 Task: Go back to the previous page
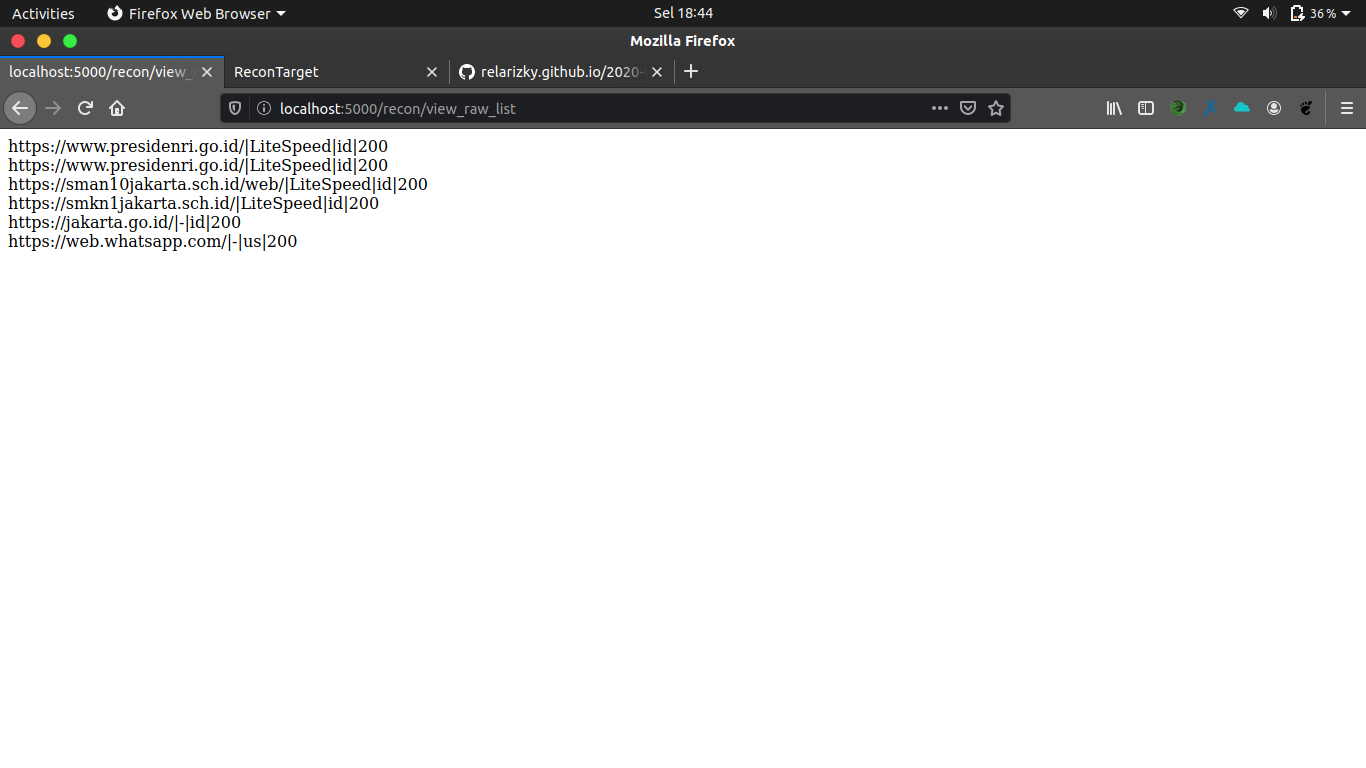[x=20, y=108]
